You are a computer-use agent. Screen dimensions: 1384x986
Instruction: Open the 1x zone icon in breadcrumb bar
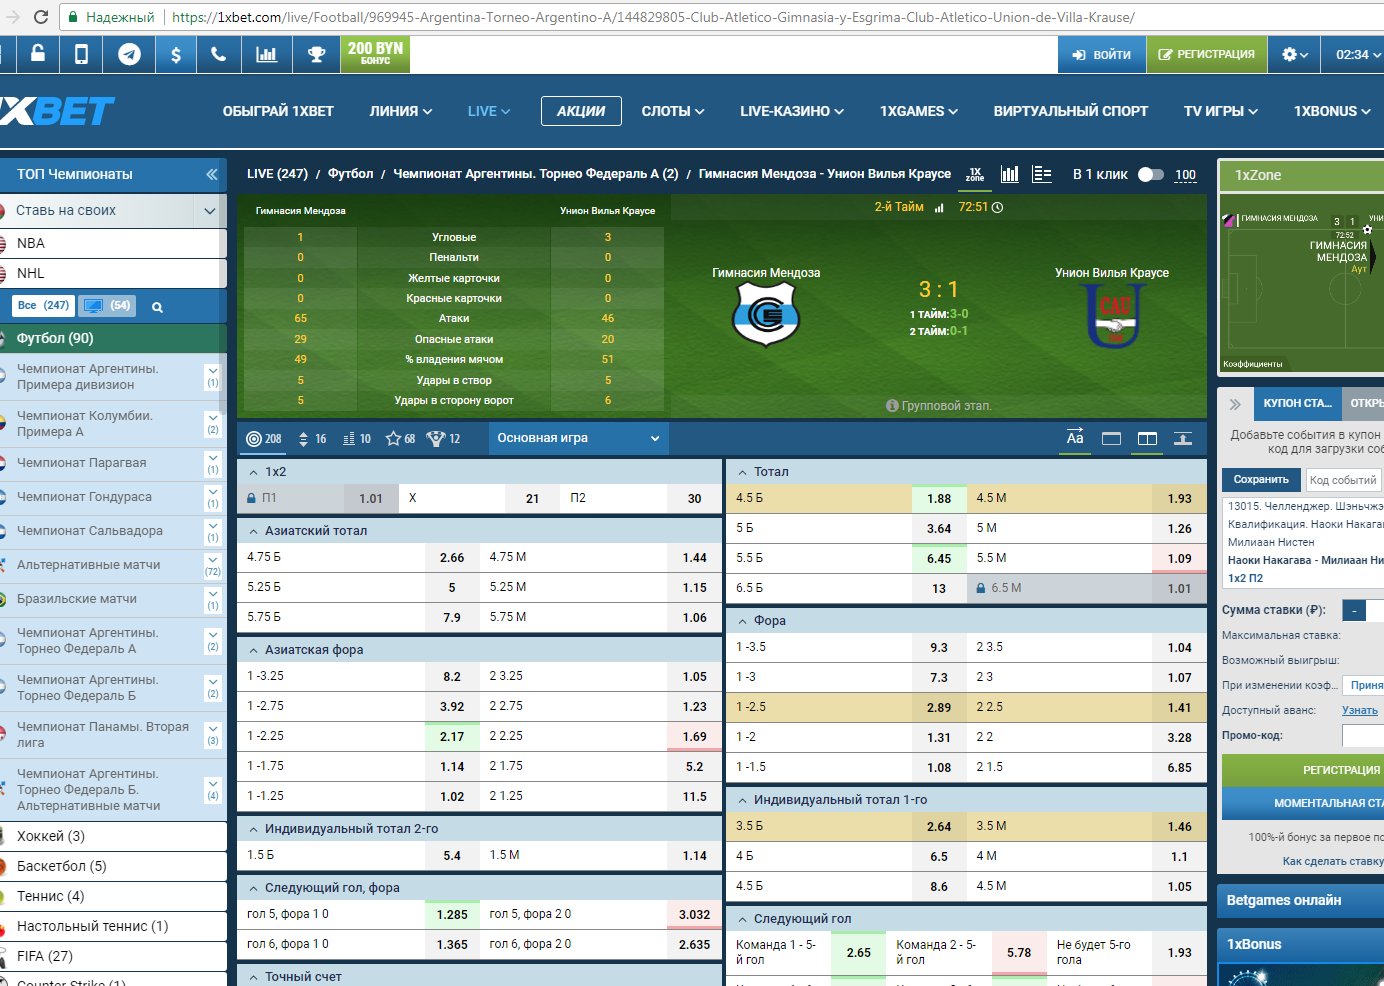coord(975,175)
